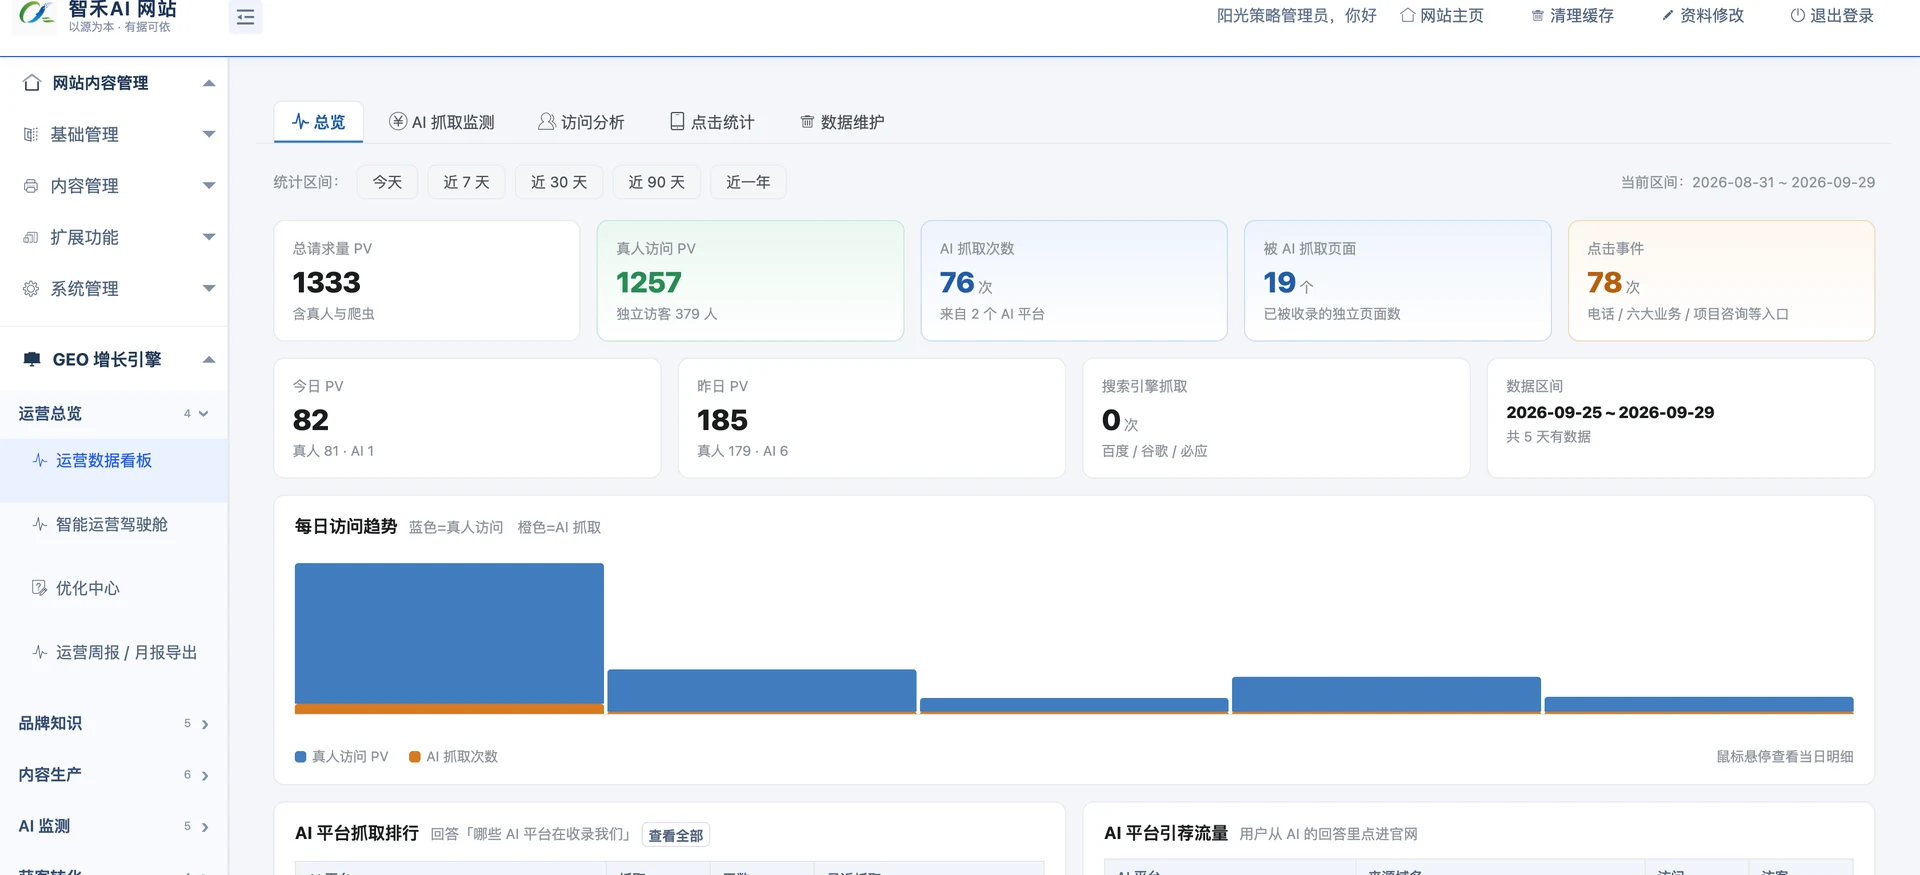This screenshot has width=1920, height=875.
Task: Click the GEO 增长引擎 monitor icon
Action: tap(32, 359)
